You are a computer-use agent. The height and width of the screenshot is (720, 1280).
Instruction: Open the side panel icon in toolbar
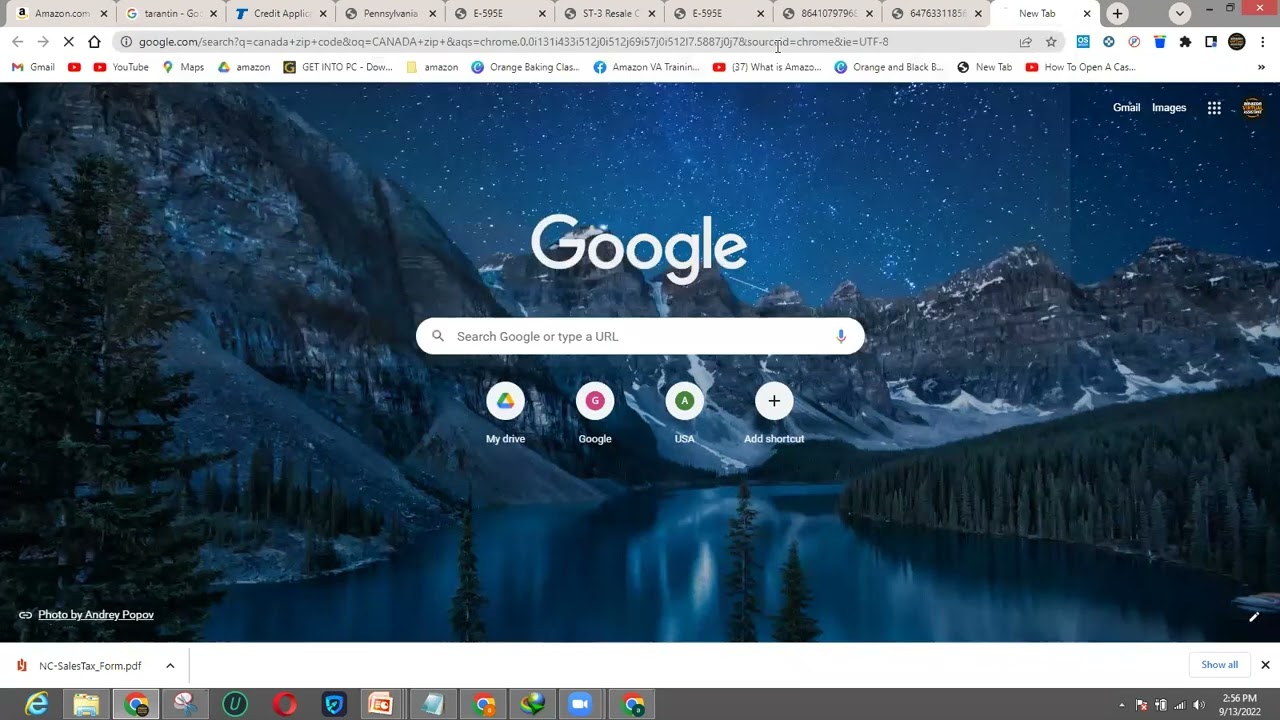coord(1211,42)
